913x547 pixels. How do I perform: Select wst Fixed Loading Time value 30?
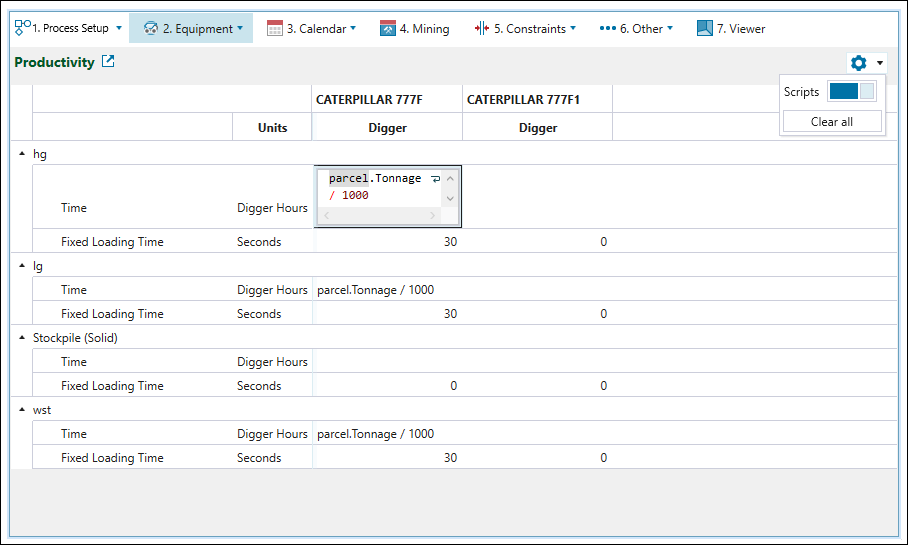387,457
